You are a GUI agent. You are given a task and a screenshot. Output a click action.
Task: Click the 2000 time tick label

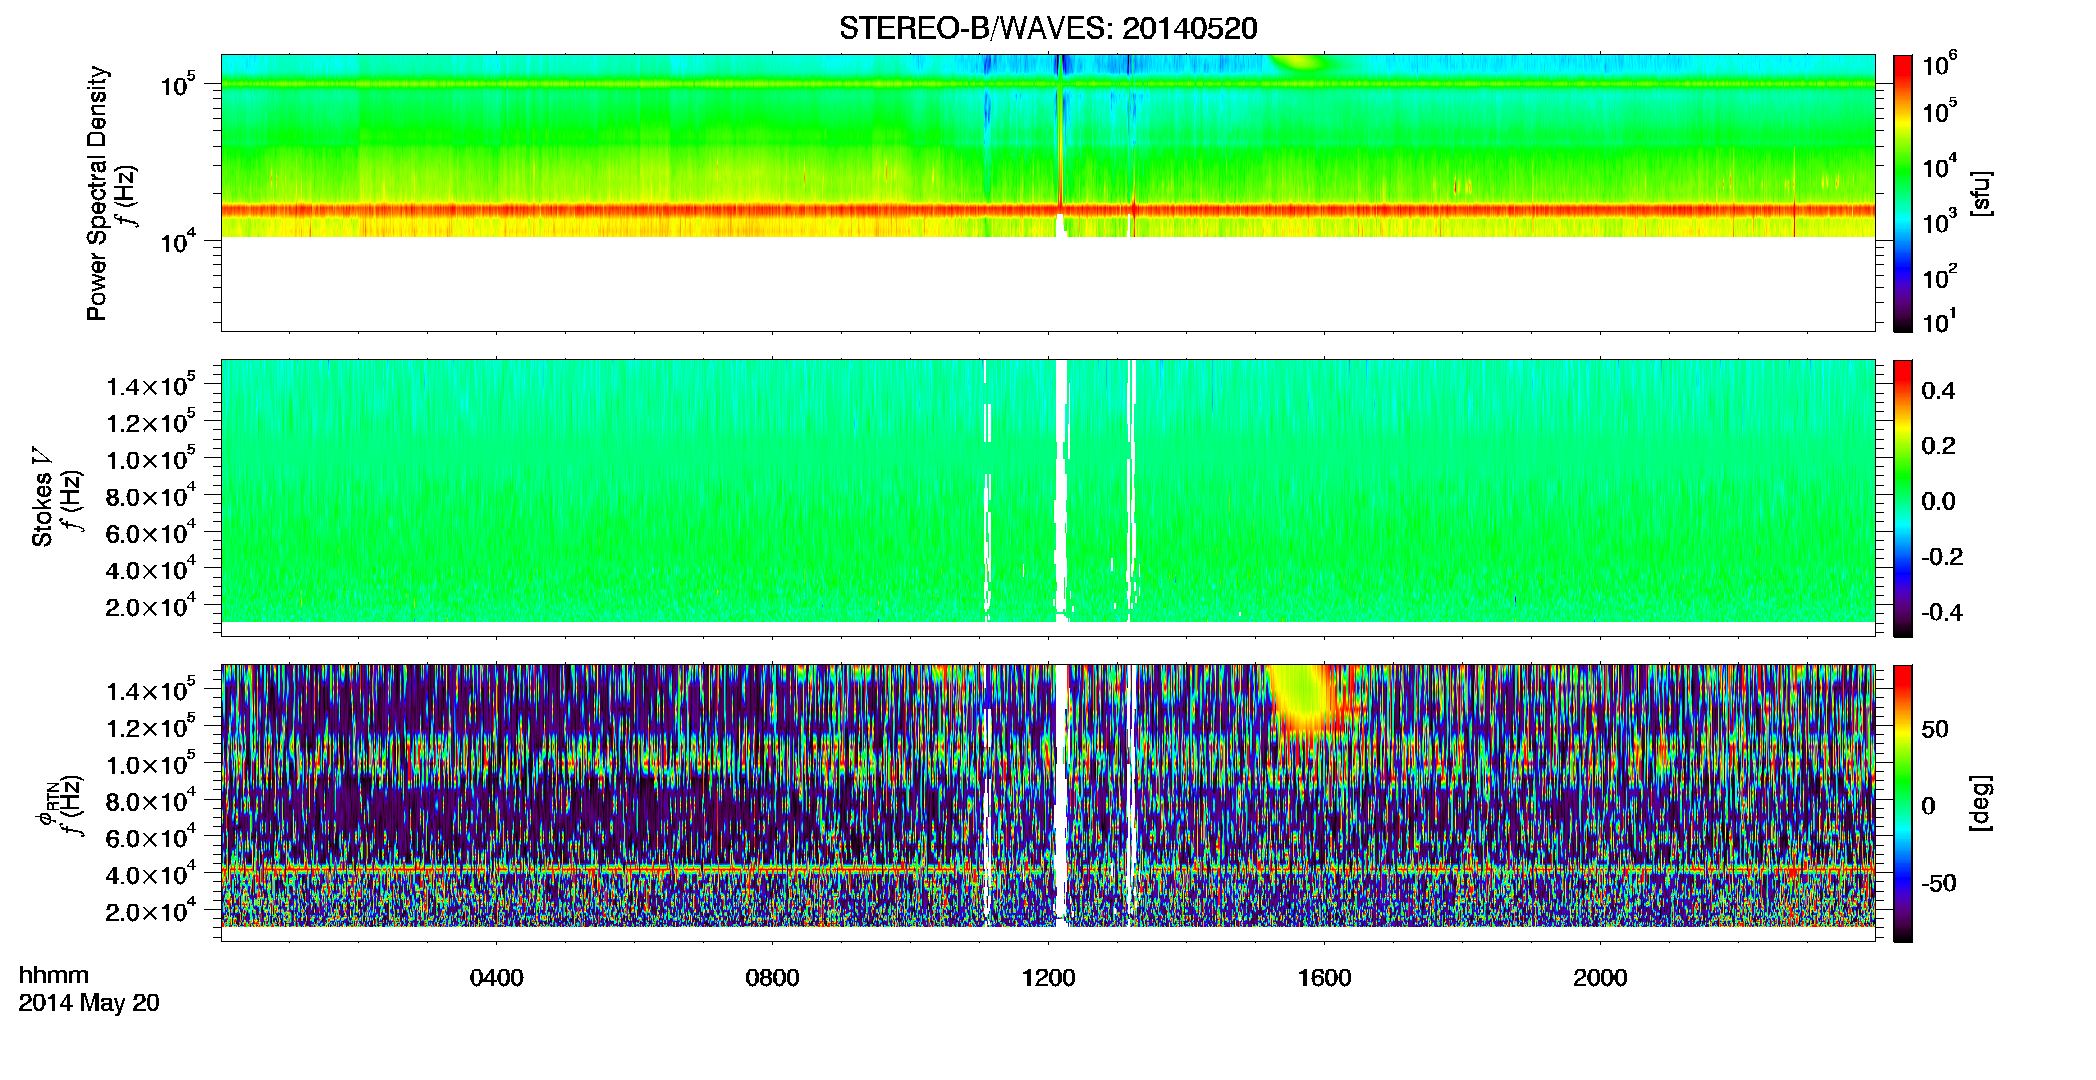coord(1600,978)
